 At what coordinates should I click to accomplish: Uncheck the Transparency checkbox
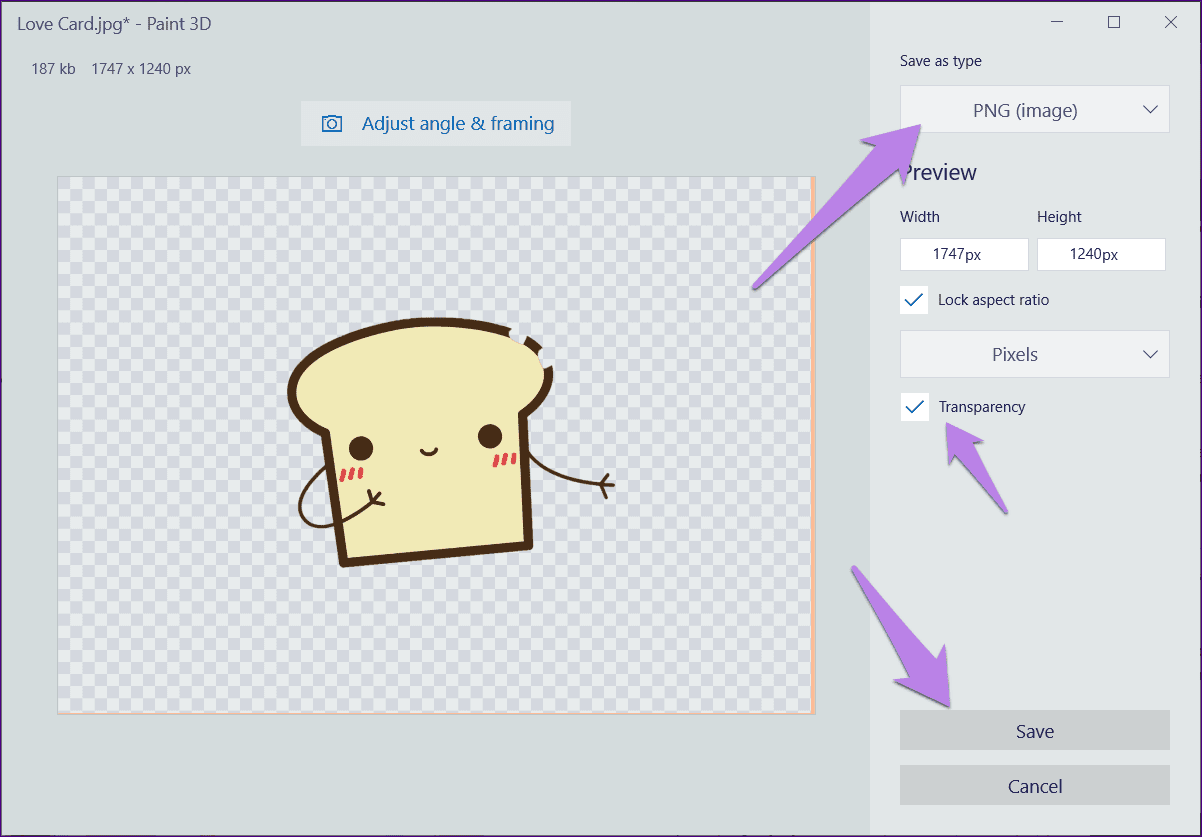coord(915,407)
